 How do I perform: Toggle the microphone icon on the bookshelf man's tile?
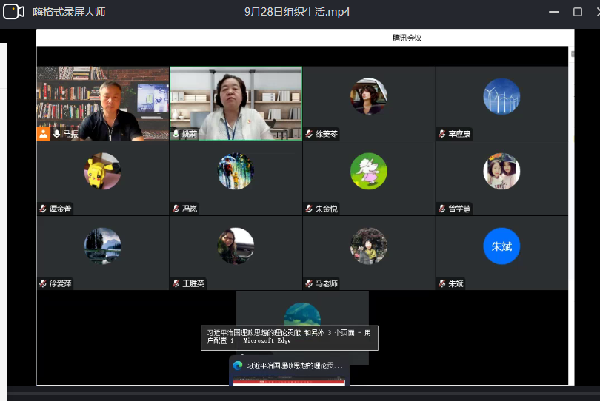pos(56,133)
